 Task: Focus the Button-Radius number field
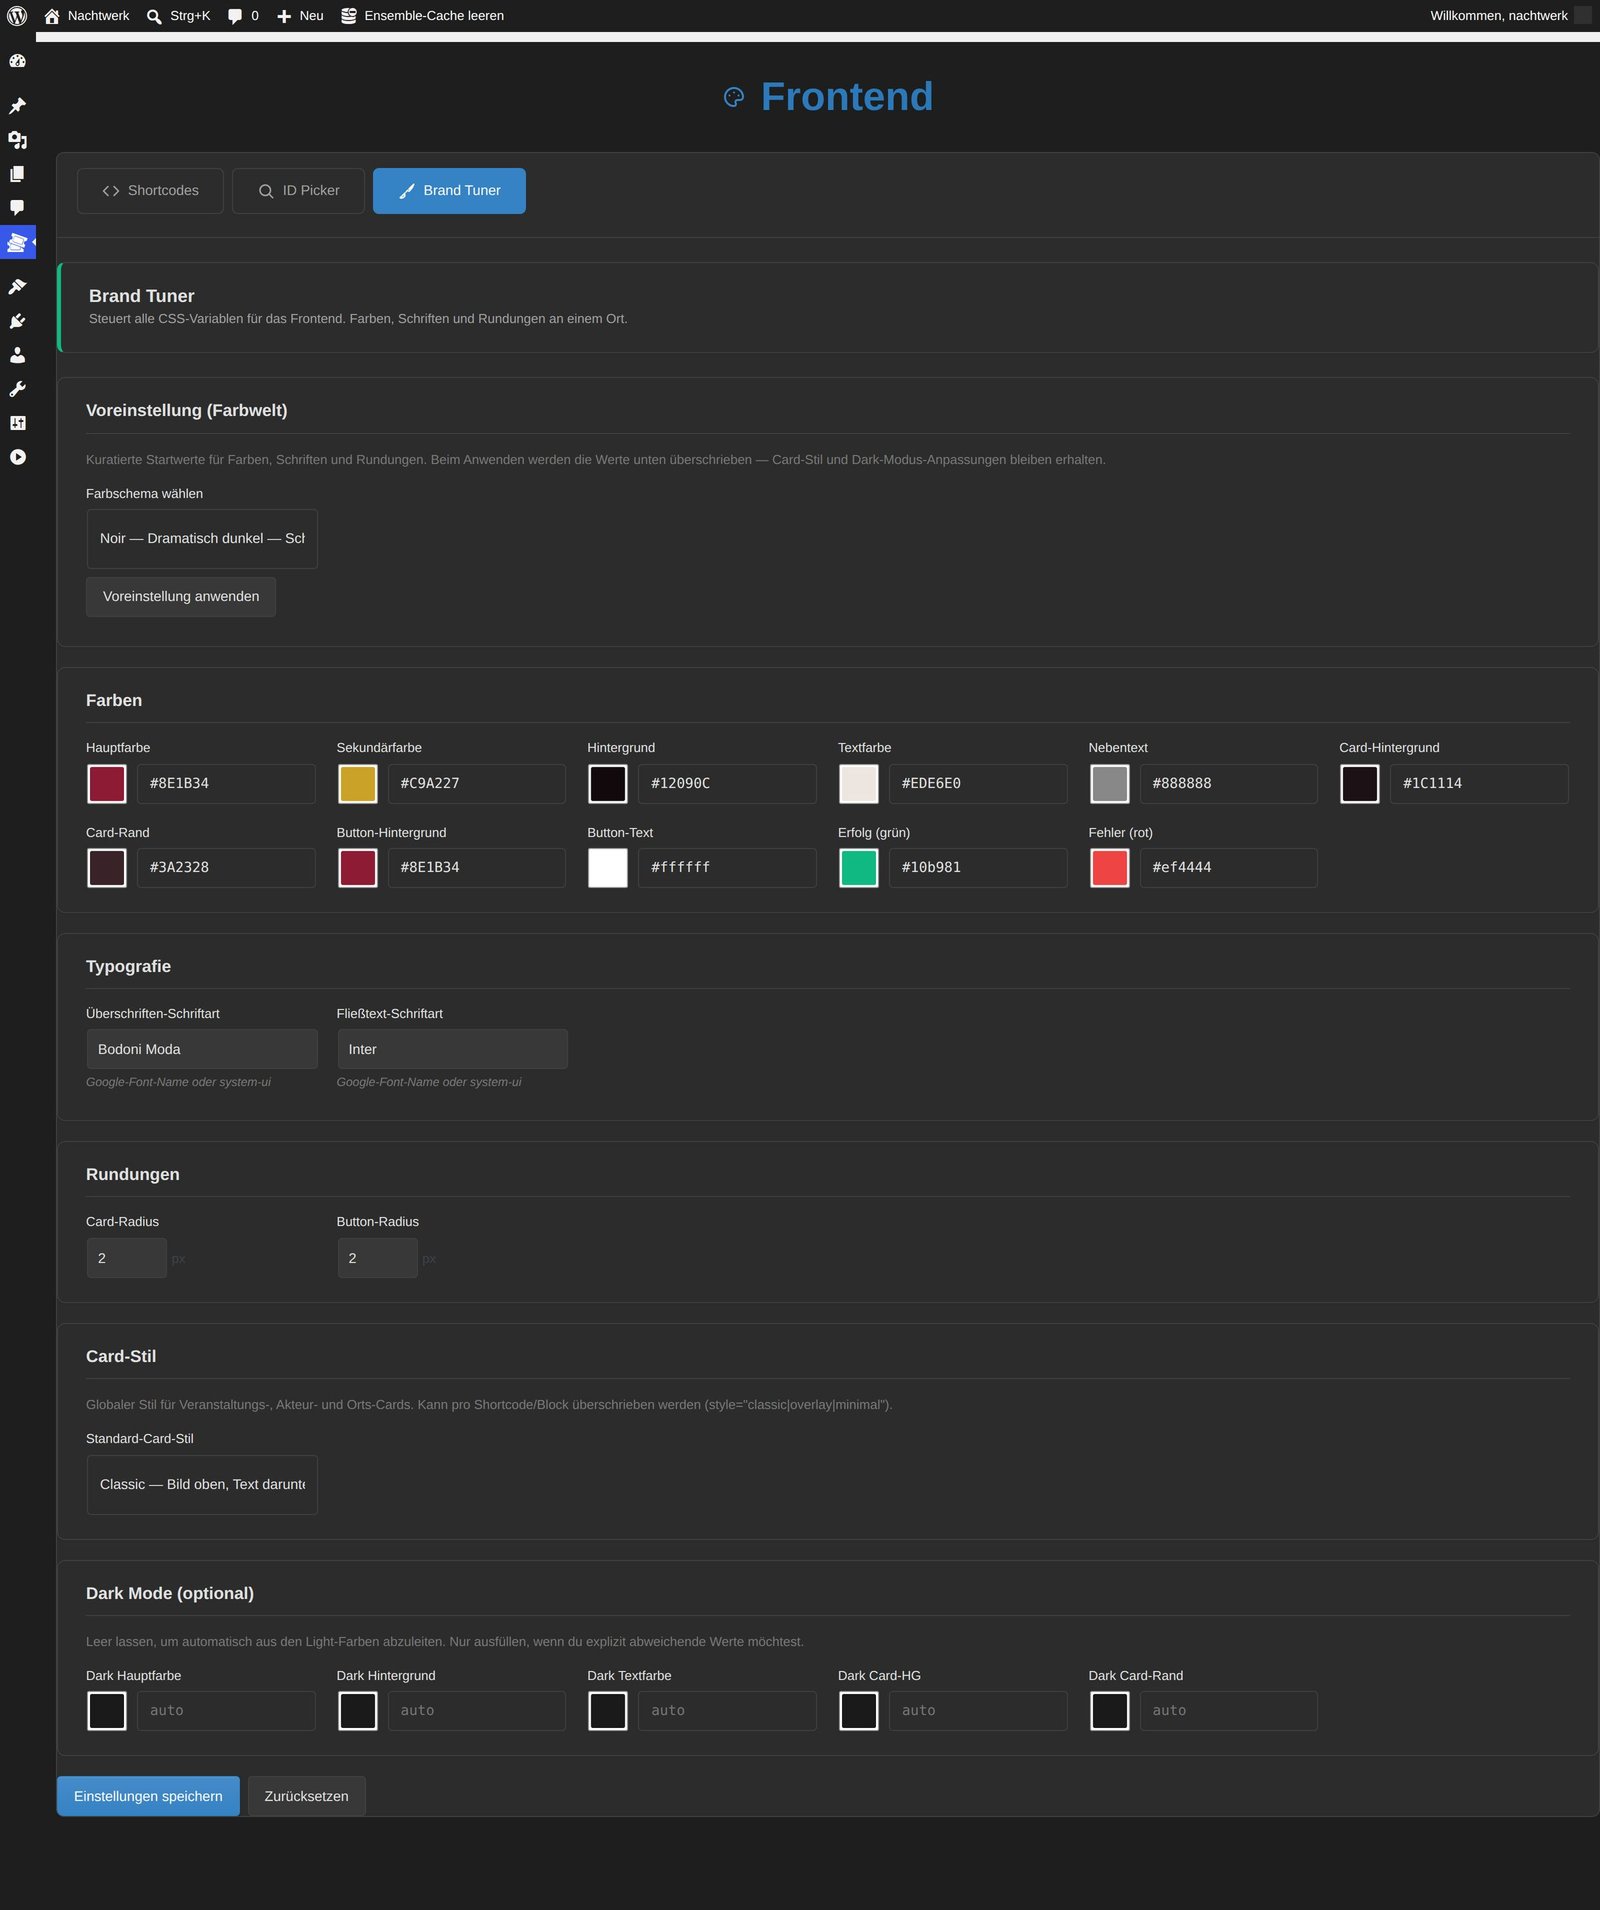coord(377,1258)
